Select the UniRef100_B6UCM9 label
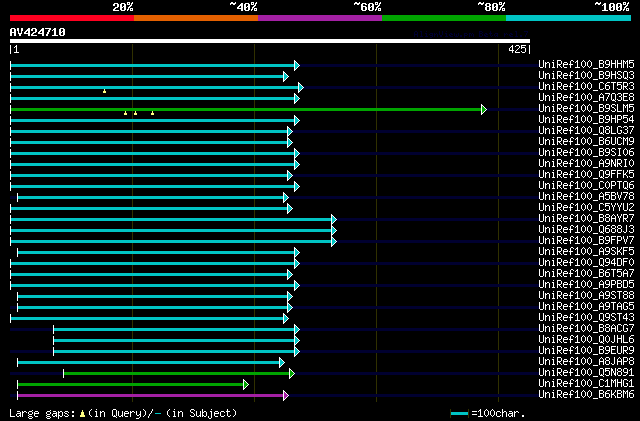 (x=586, y=142)
